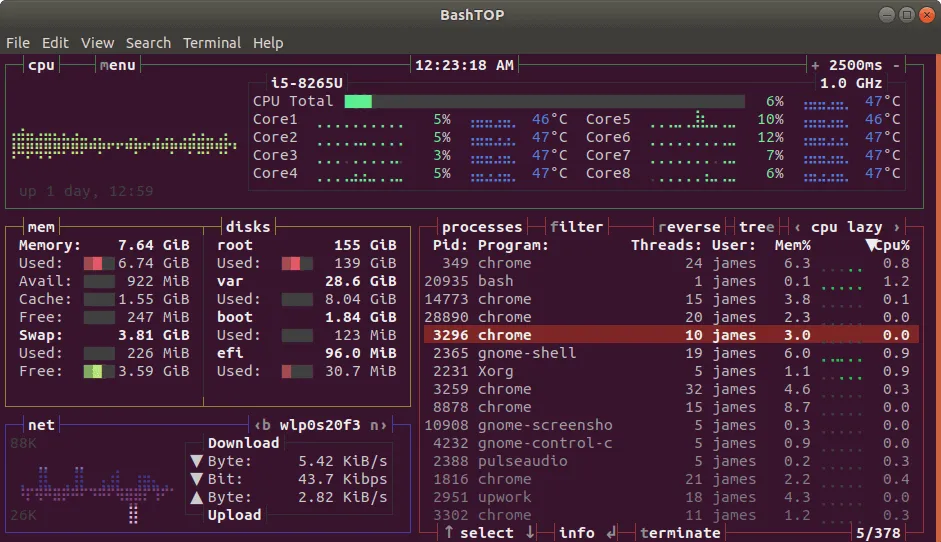Click the CPU history graph

(x=124, y=143)
